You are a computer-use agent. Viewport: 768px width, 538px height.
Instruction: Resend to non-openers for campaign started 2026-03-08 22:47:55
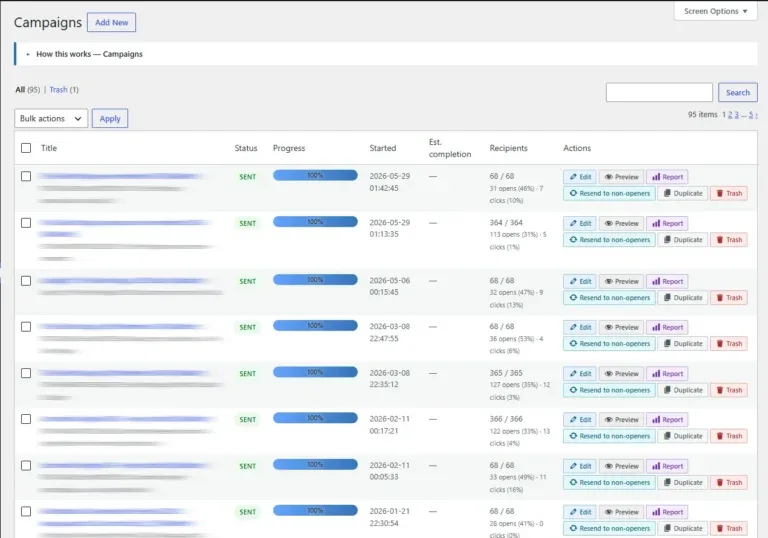click(609, 343)
